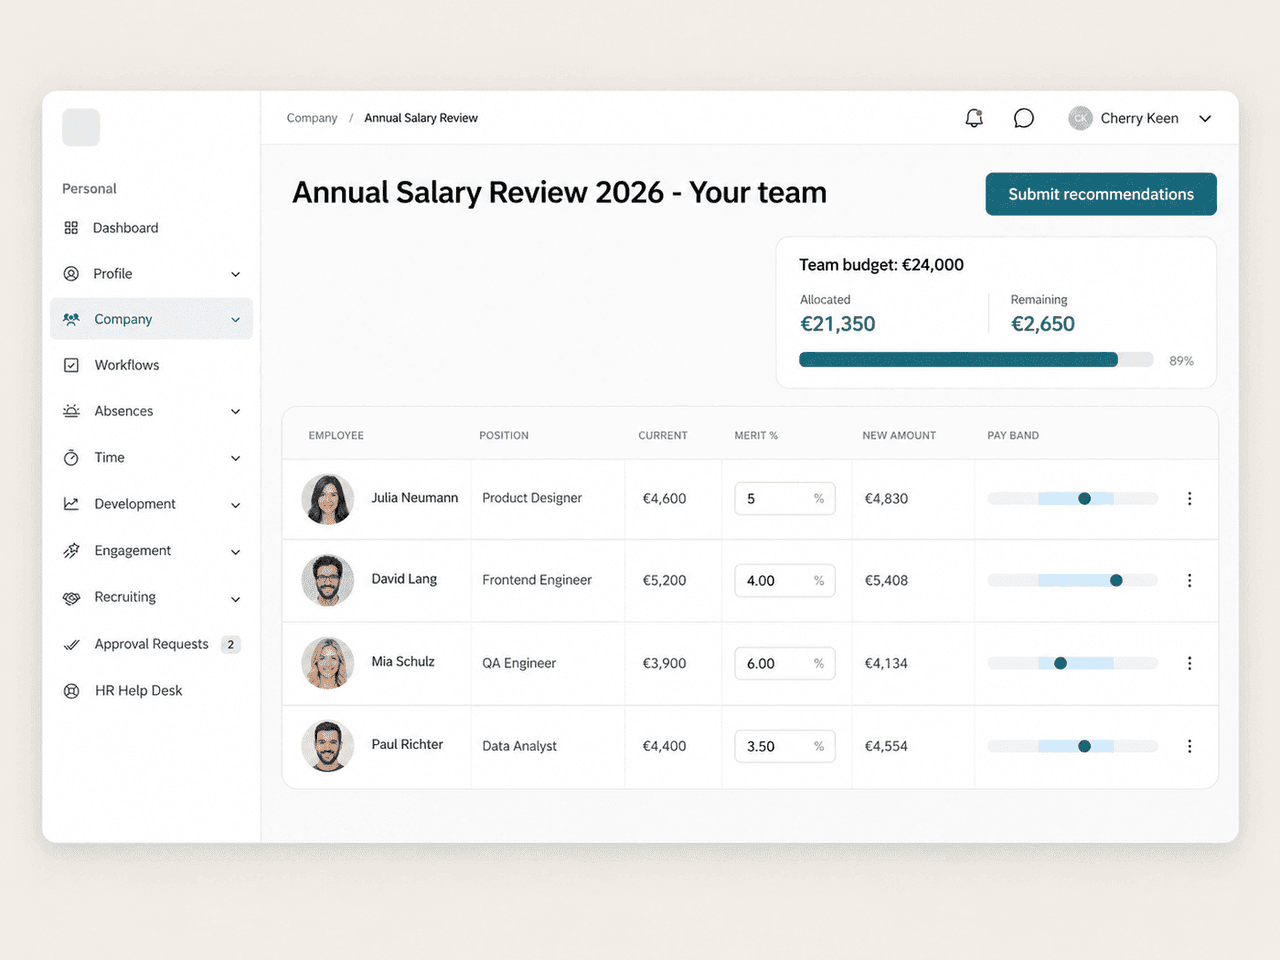Open Approval Requests in the sidebar
Image resolution: width=1280 pixels, height=960 pixels.
point(150,644)
